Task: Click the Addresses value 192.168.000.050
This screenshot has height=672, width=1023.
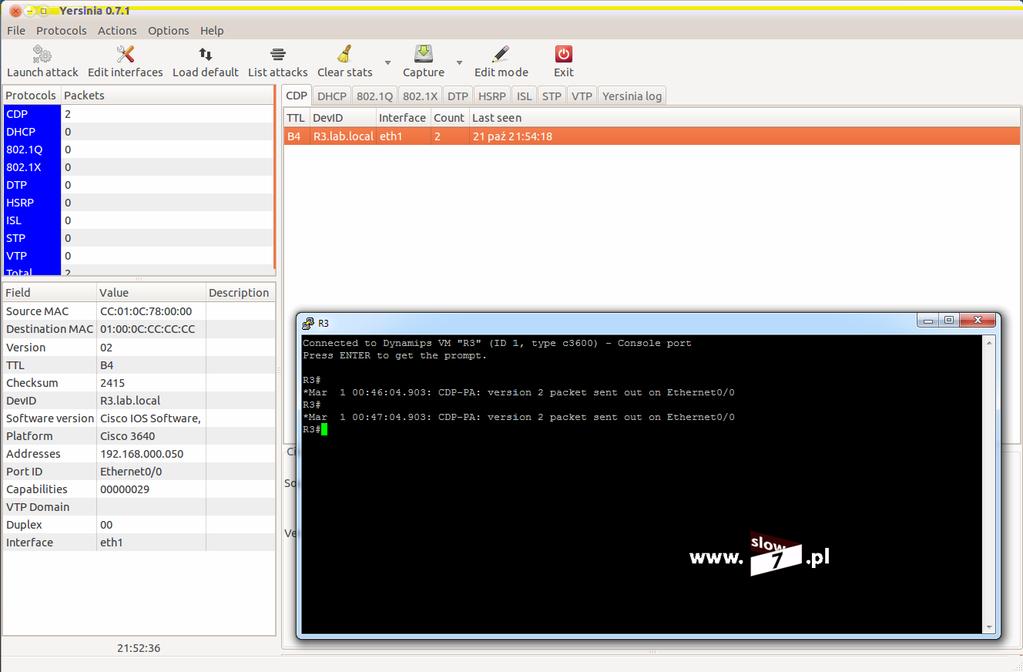Action: point(142,453)
